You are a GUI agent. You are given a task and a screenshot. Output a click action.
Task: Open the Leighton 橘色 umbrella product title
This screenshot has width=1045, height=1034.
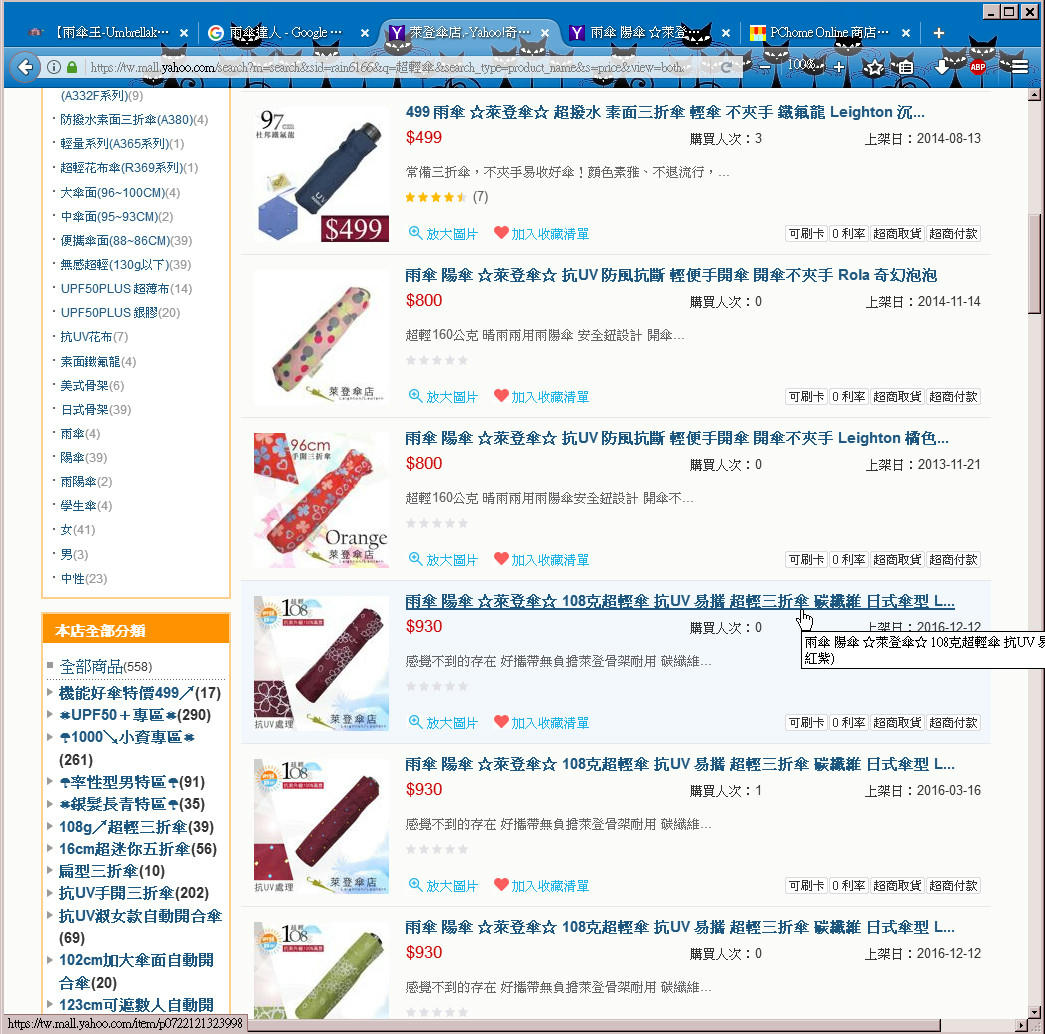pos(677,438)
